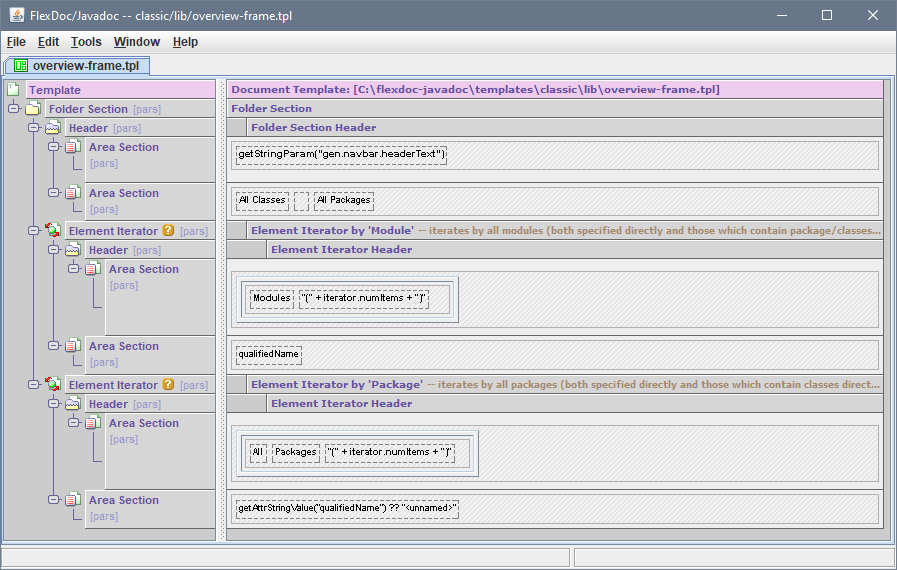Click the tab icon on overview-frame.tpl

[x=20, y=66]
